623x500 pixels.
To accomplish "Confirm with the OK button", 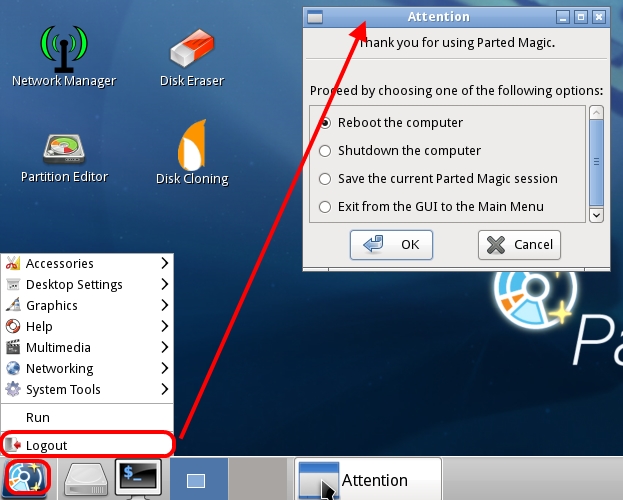I will click(x=391, y=245).
